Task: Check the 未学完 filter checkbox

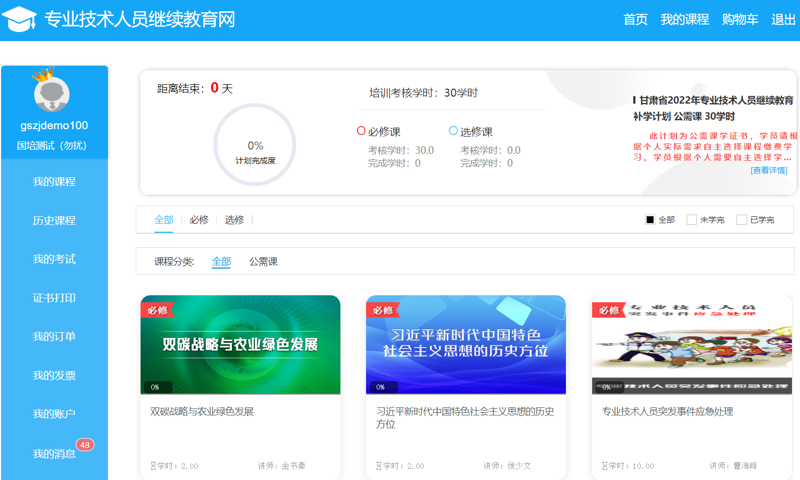Action: point(691,220)
